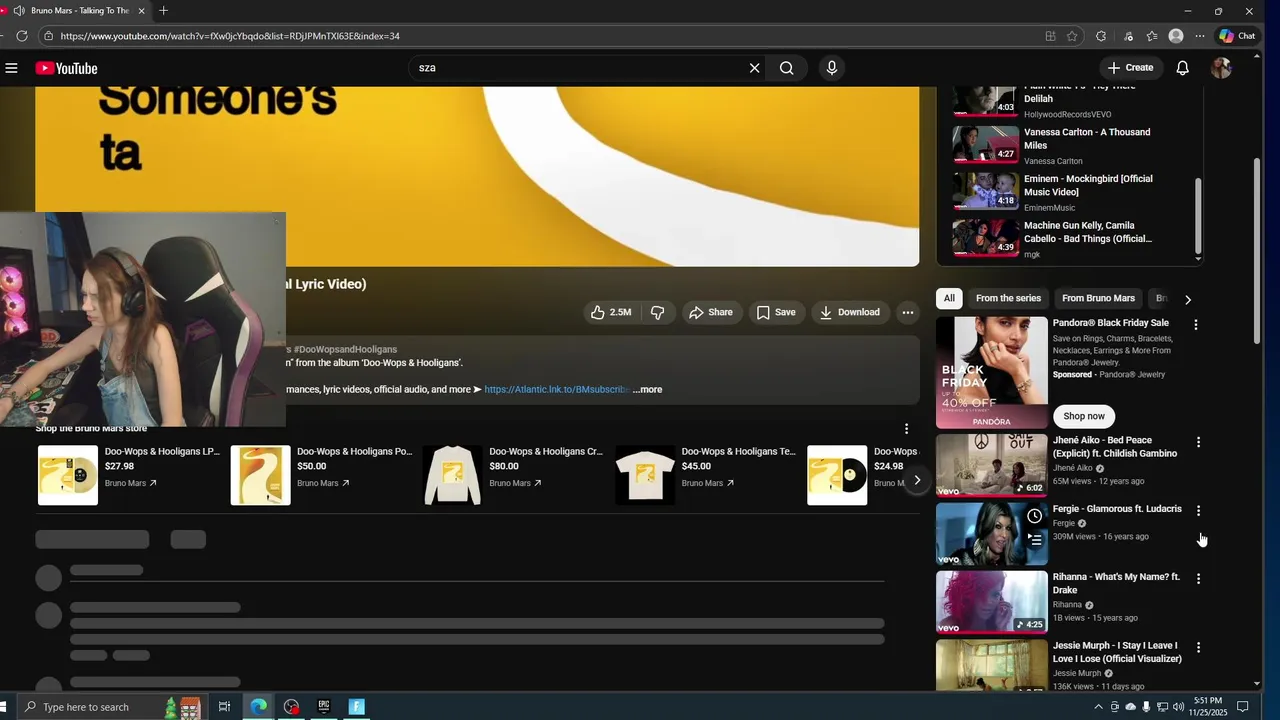The width and height of the screenshot is (1280, 720).
Task: Play Rihanna What's My Name thumbnail
Action: coord(991,602)
